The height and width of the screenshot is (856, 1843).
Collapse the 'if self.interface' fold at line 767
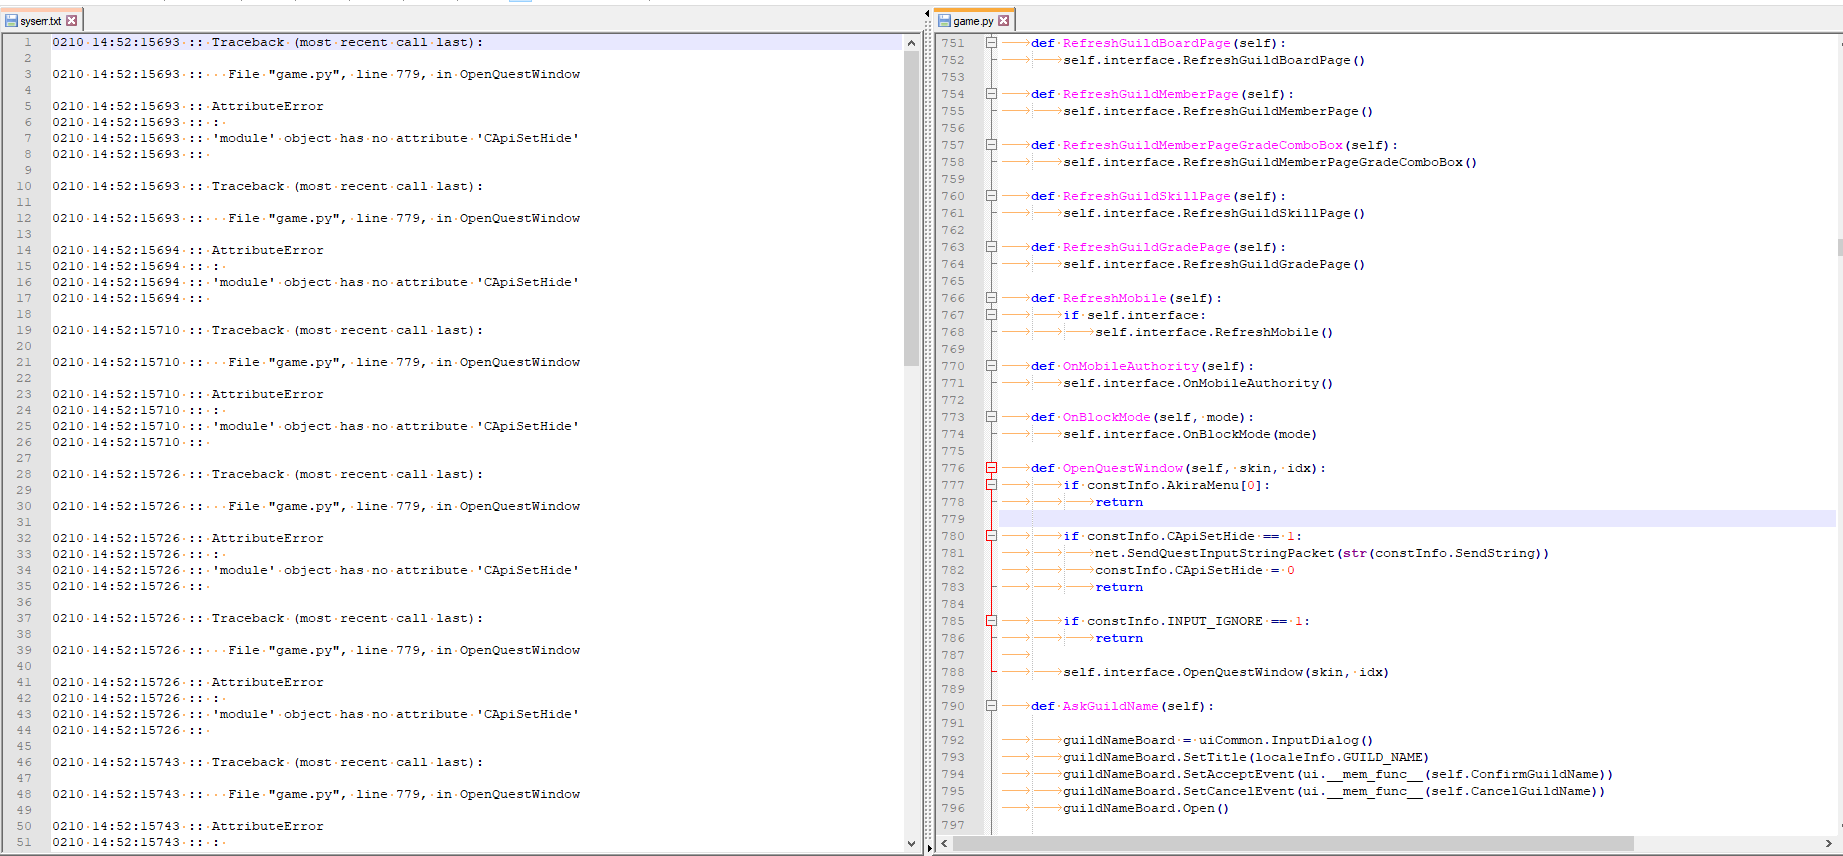pos(991,315)
